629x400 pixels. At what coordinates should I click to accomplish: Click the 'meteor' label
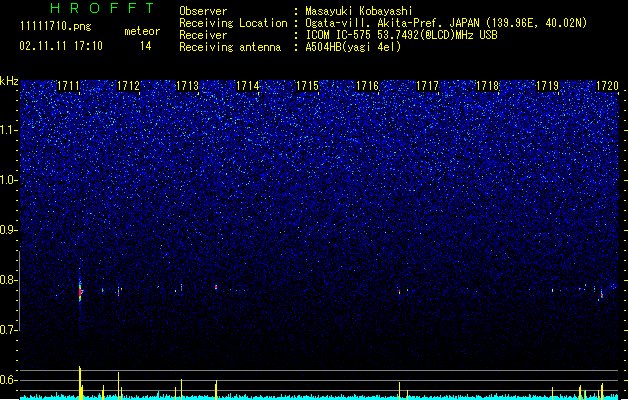tap(142, 31)
